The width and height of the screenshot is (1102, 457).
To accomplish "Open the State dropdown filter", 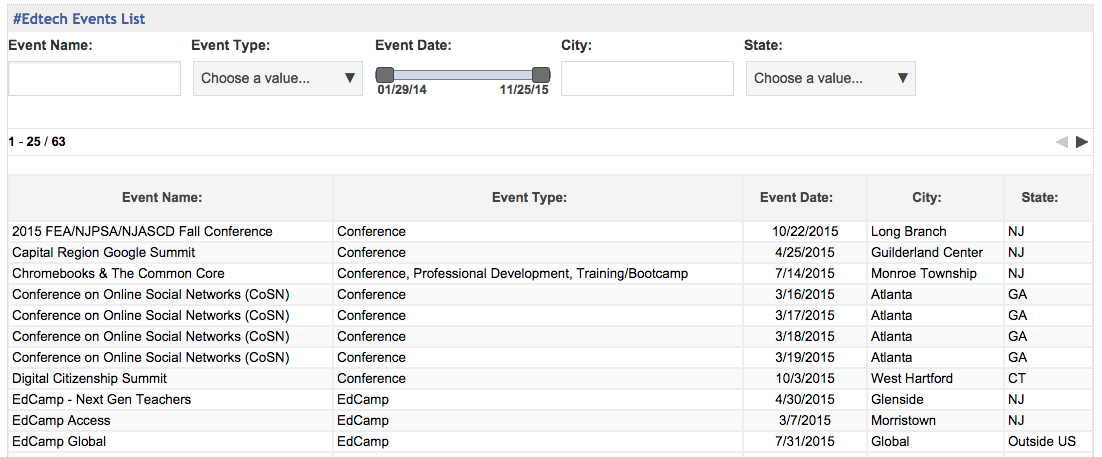I will click(x=831, y=78).
